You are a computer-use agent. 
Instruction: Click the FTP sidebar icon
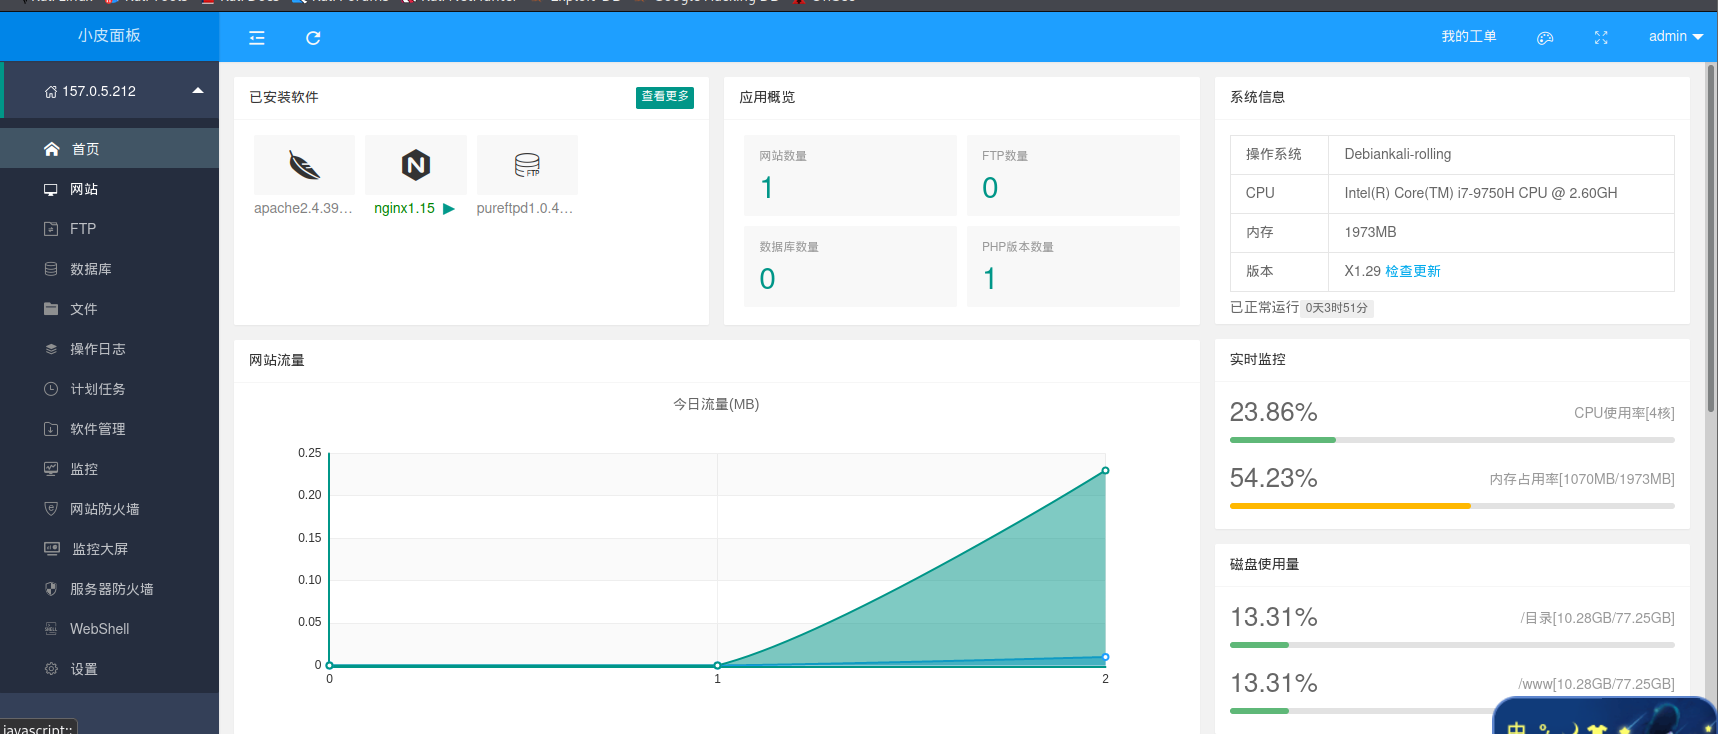coord(51,229)
